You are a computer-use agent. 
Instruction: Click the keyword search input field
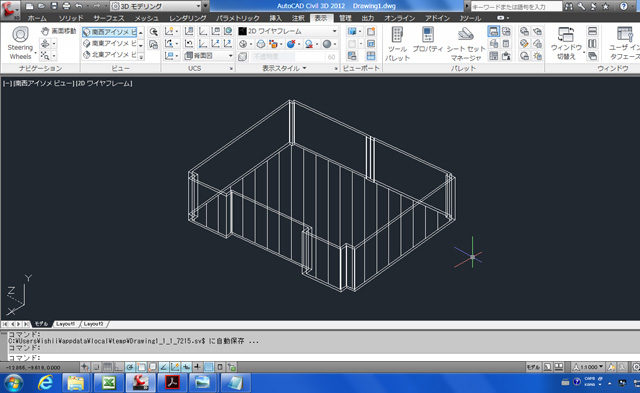516,6
